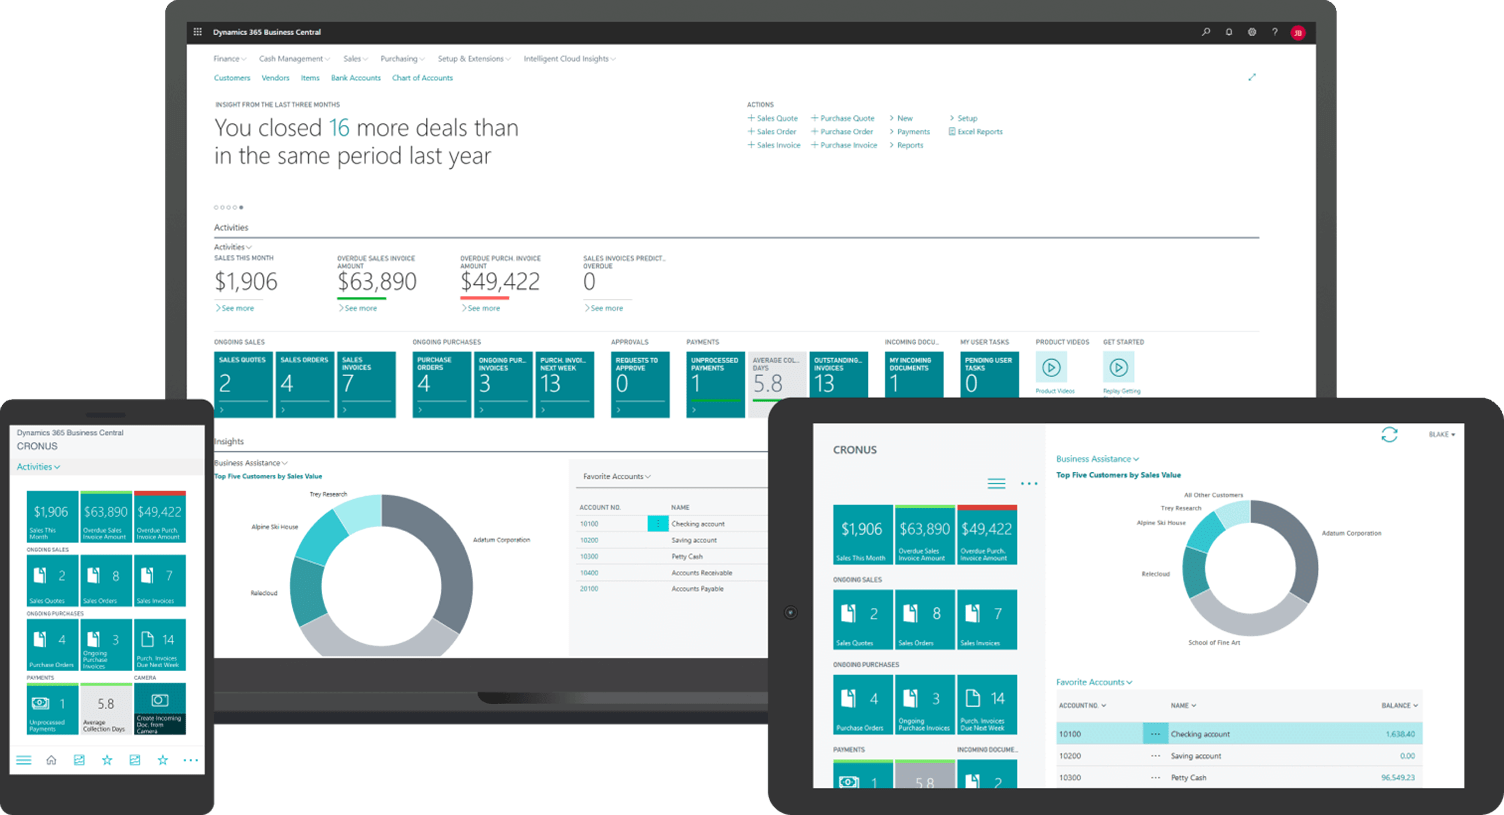
Task: Create a new Sales Quote action
Action: (773, 118)
